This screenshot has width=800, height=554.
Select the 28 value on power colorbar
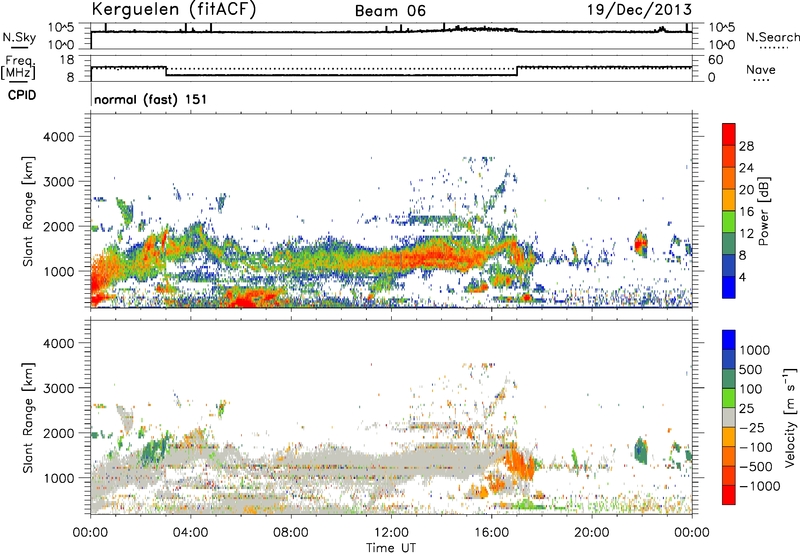point(746,146)
